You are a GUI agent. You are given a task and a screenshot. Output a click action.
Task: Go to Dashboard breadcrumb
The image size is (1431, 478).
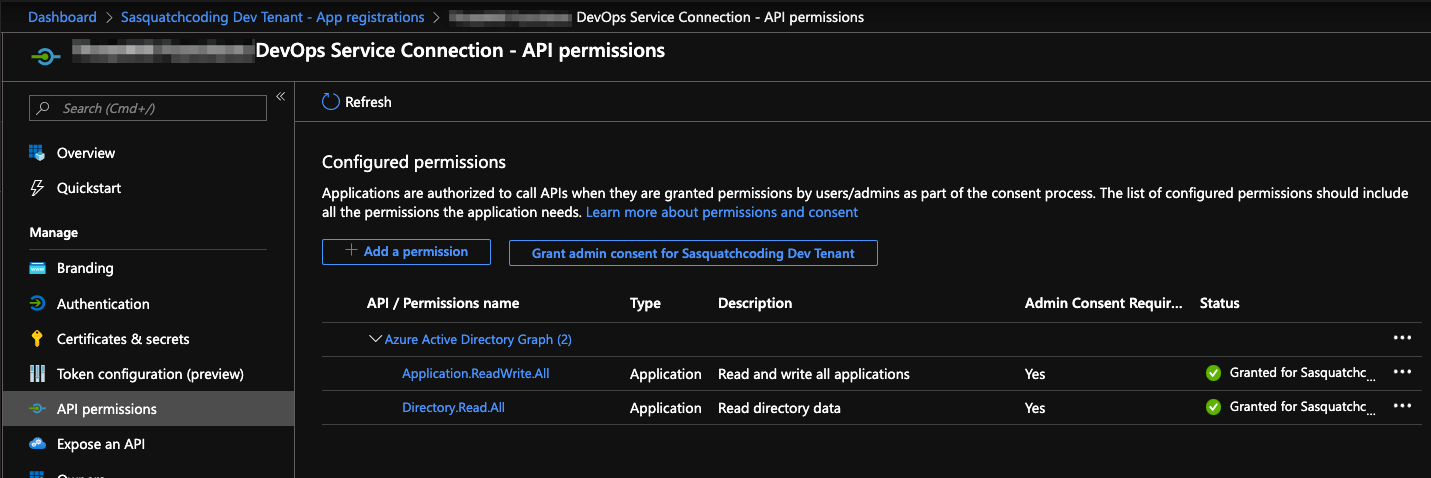(x=62, y=17)
